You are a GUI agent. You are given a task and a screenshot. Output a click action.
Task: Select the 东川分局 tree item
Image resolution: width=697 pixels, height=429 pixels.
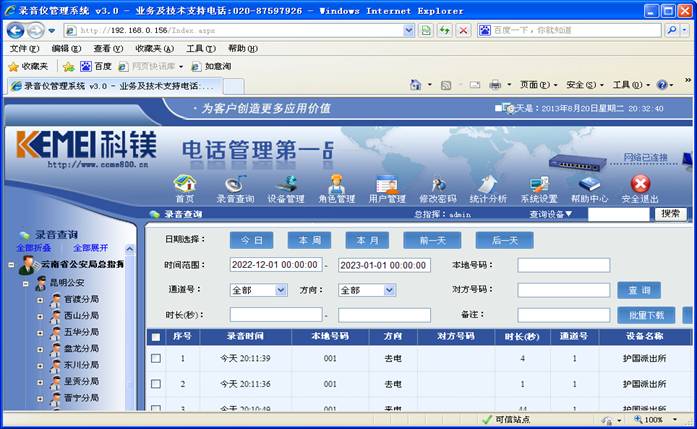81,365
